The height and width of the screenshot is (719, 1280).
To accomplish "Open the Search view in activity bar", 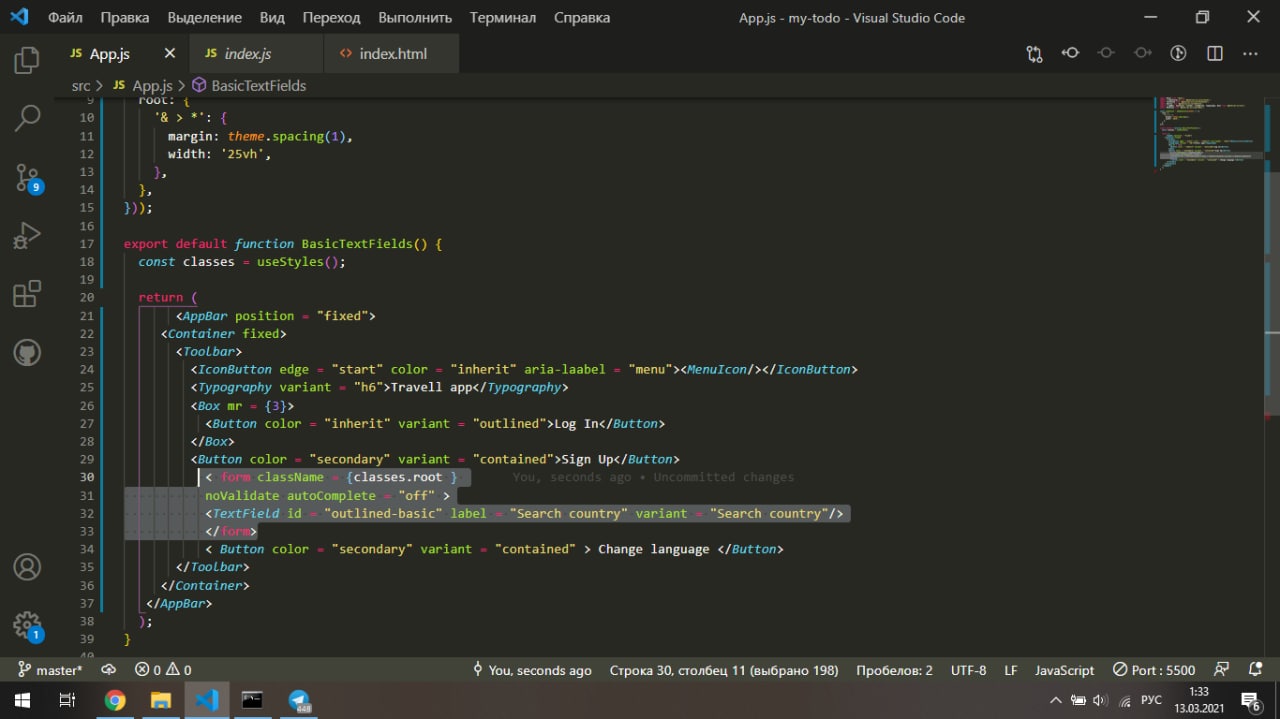I will (27, 118).
